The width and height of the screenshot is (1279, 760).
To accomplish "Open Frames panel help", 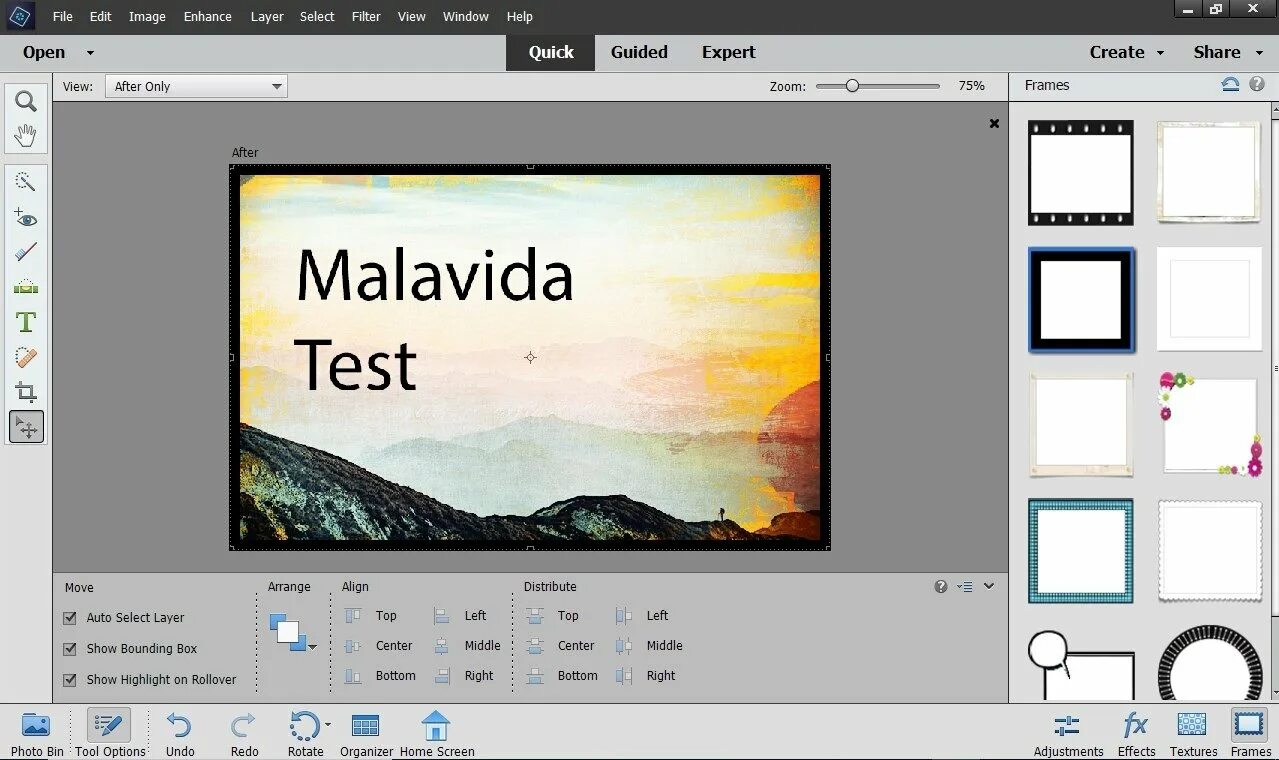I will [x=1257, y=85].
